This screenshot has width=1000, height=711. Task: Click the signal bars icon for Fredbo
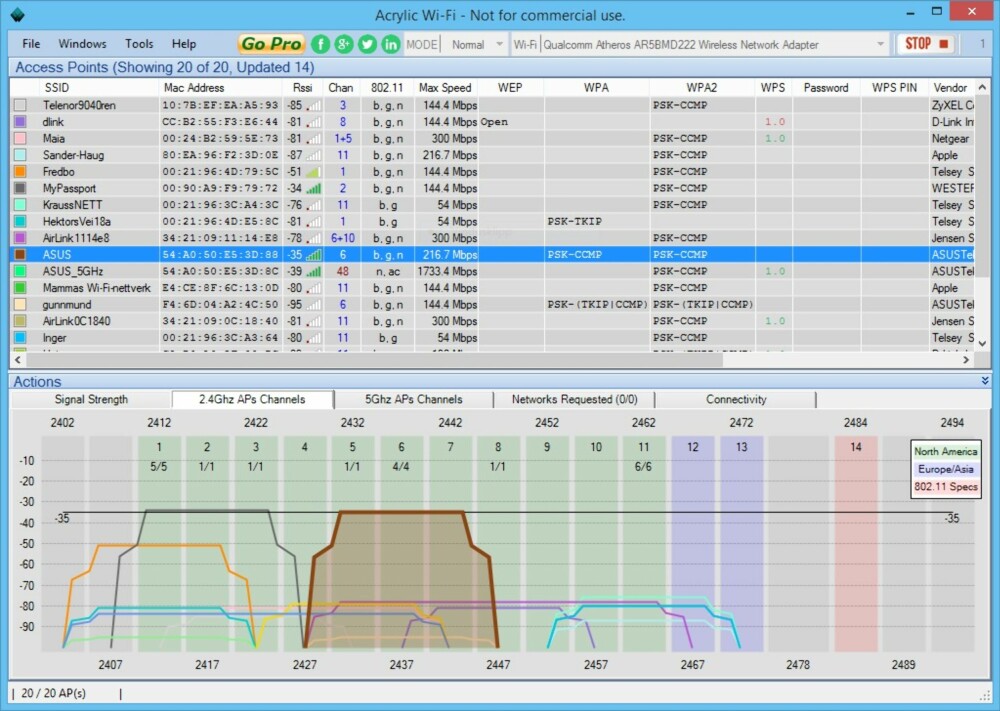(313, 172)
